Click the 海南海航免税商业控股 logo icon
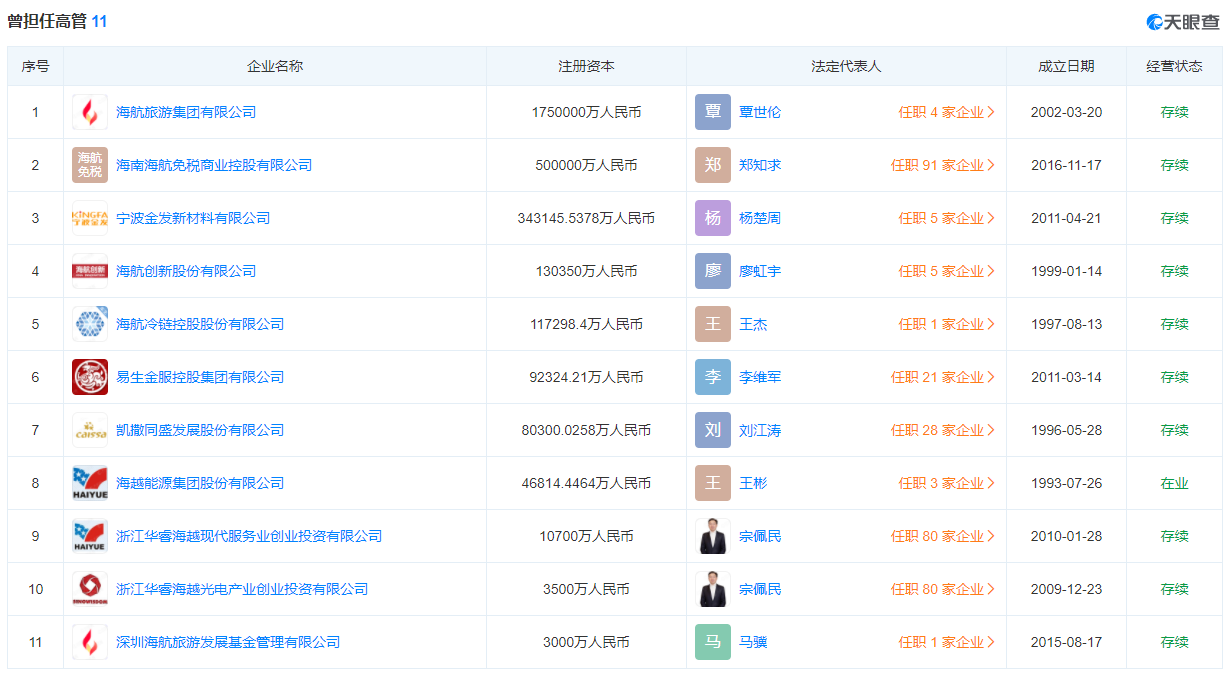 90,165
